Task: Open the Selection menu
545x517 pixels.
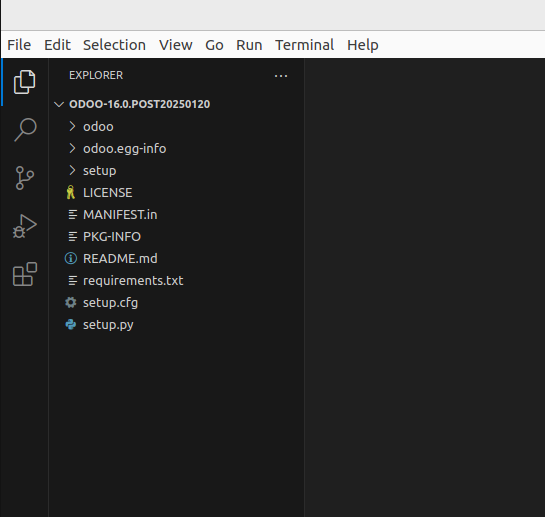Action: (x=114, y=45)
